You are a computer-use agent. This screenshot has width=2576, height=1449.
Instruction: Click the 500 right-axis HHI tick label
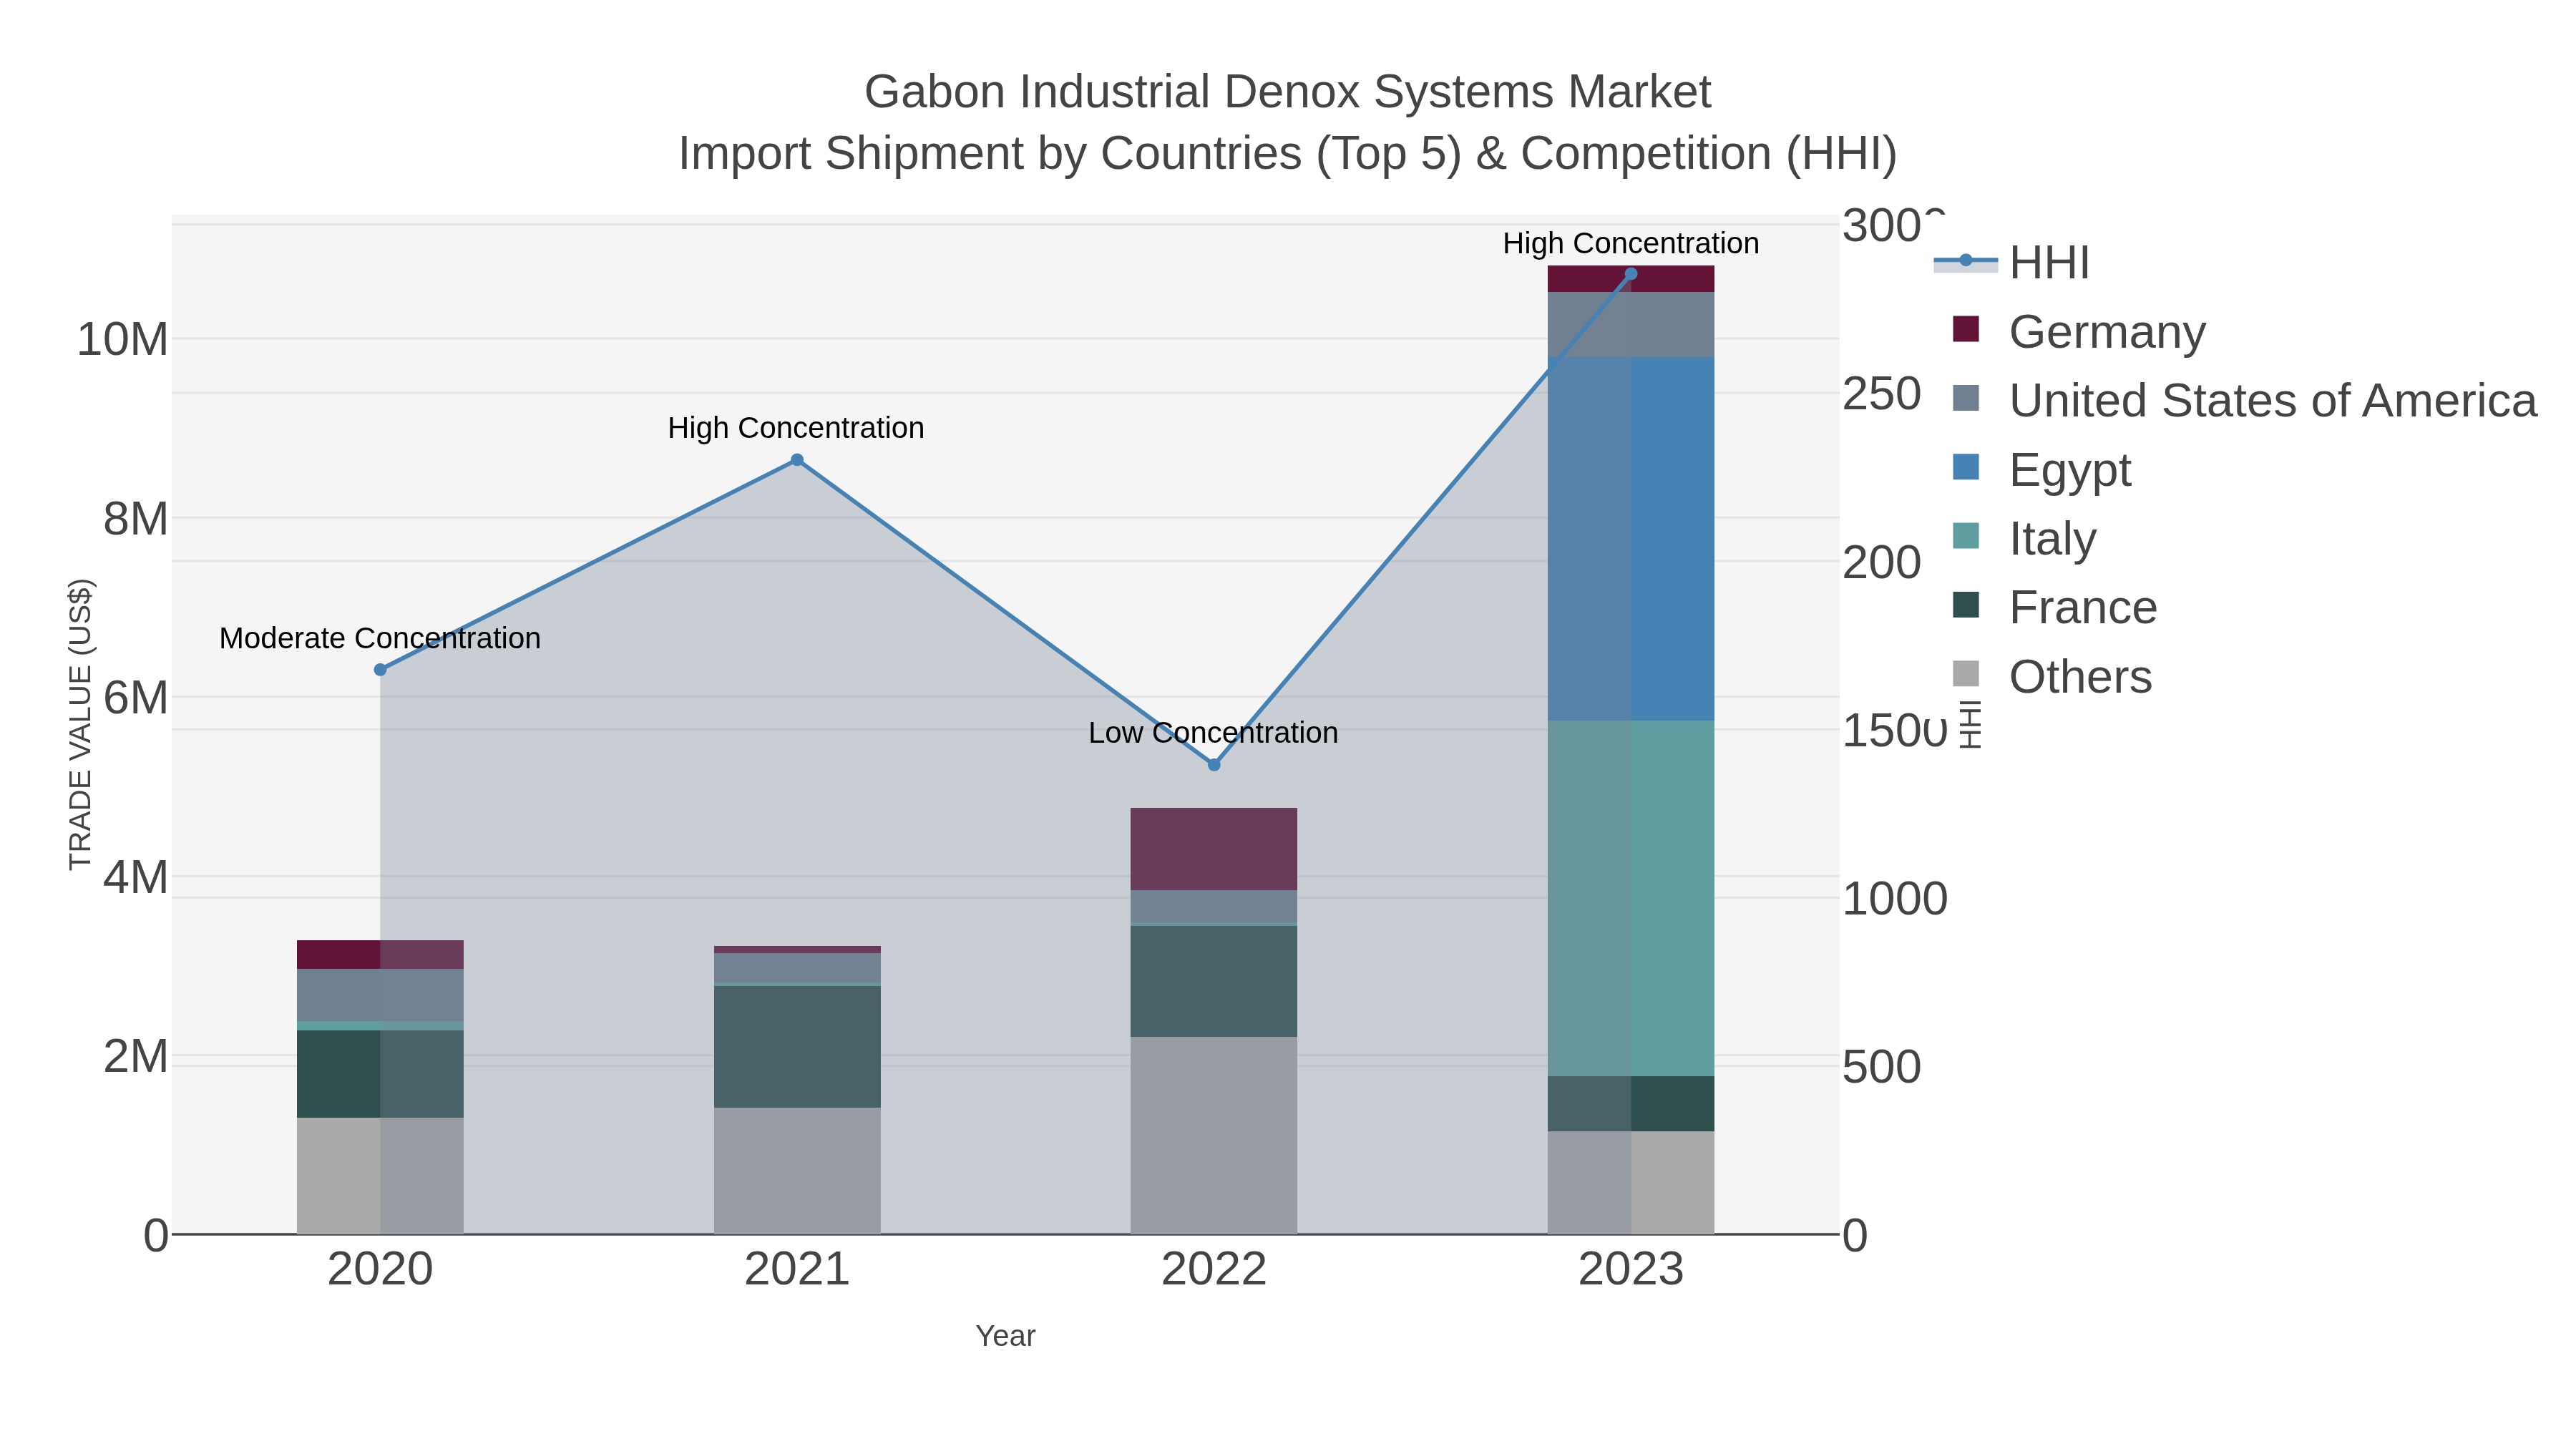point(1882,1067)
